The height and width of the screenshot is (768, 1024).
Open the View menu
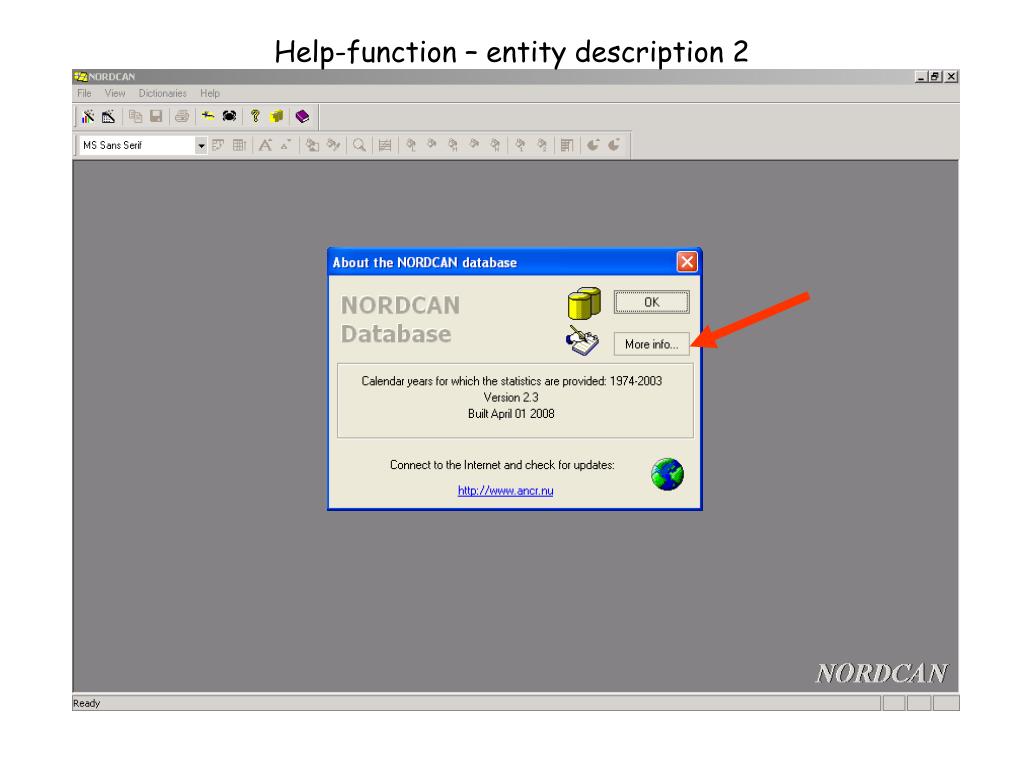tap(115, 93)
